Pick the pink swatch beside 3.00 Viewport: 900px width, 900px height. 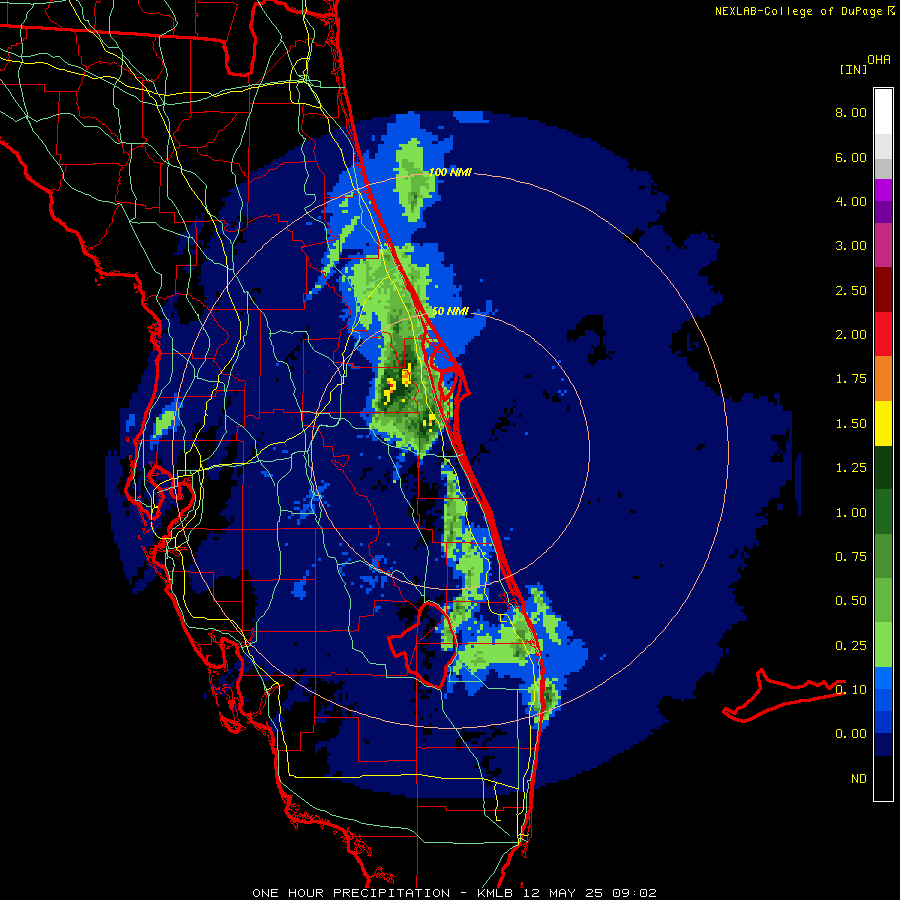[883, 245]
